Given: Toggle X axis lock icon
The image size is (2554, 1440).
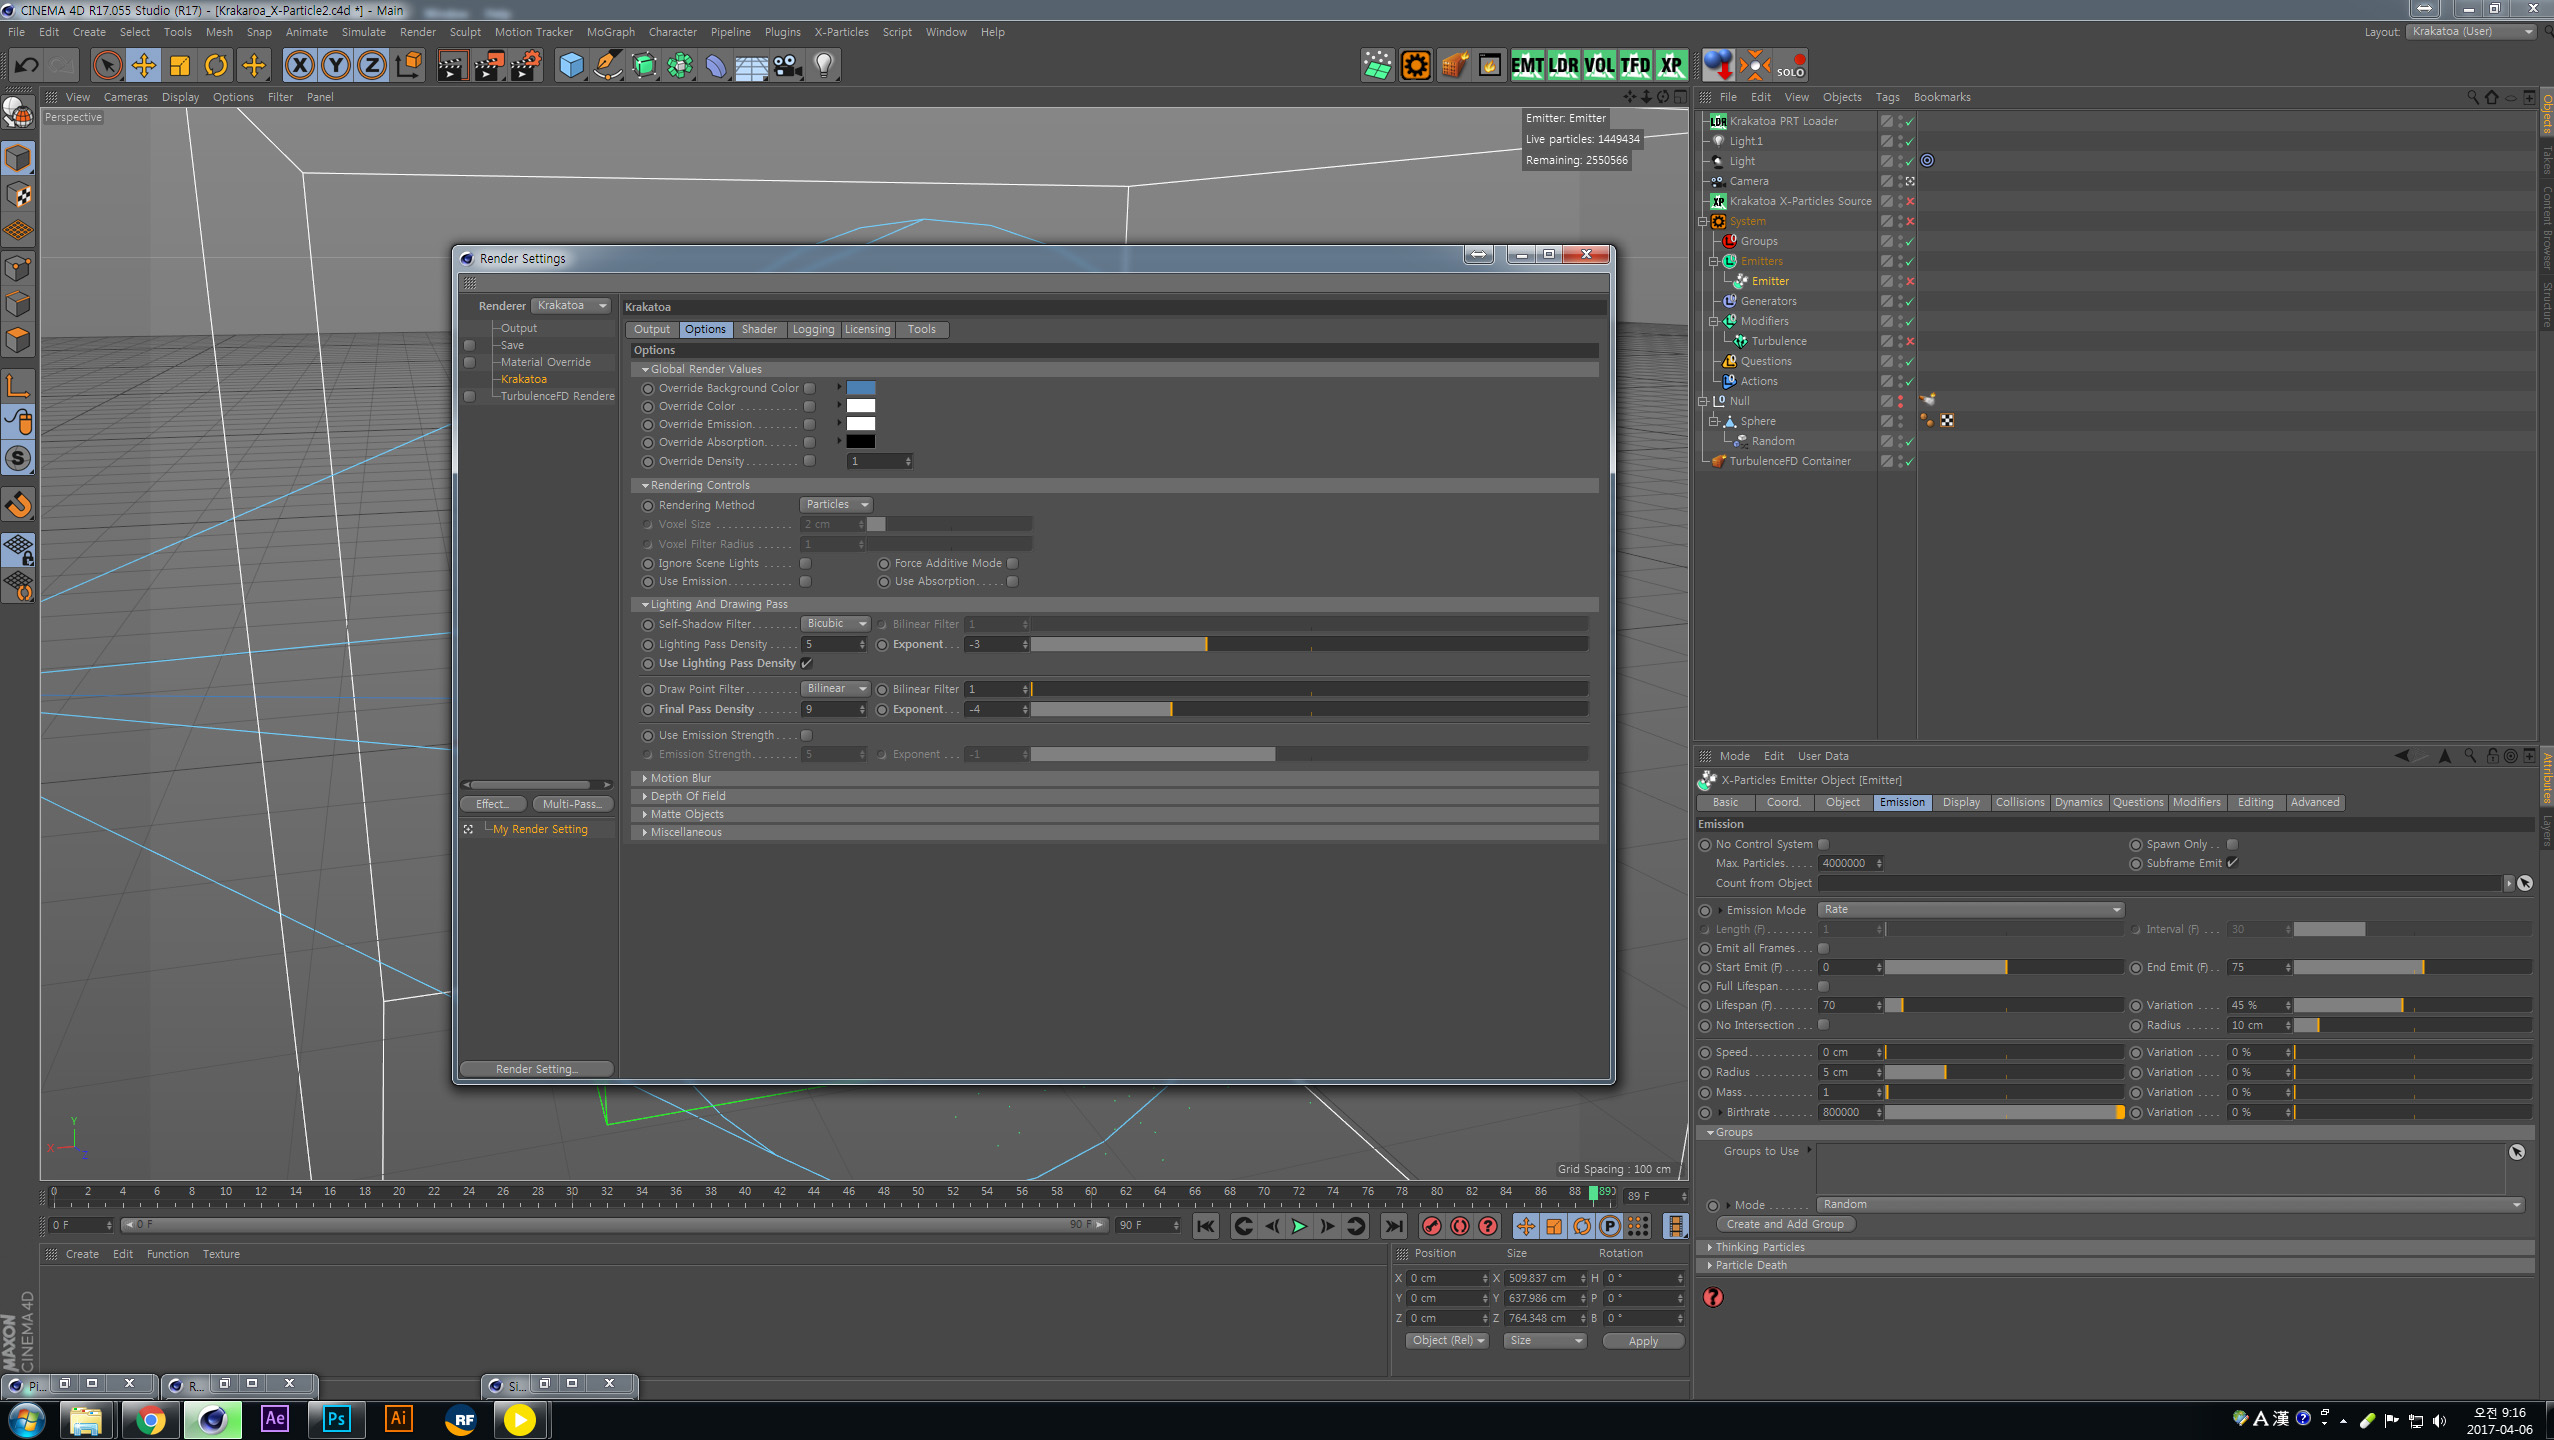Looking at the screenshot, I should pos(299,66).
